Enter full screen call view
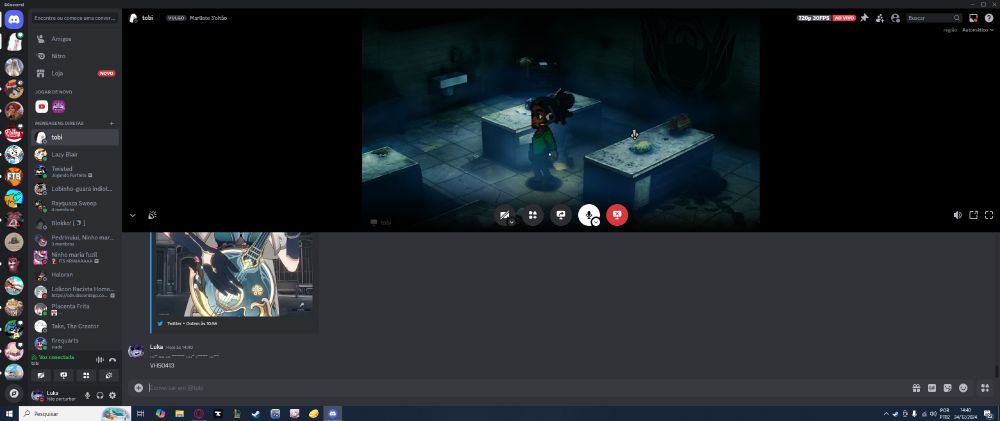The width and height of the screenshot is (1000, 421). [x=989, y=215]
